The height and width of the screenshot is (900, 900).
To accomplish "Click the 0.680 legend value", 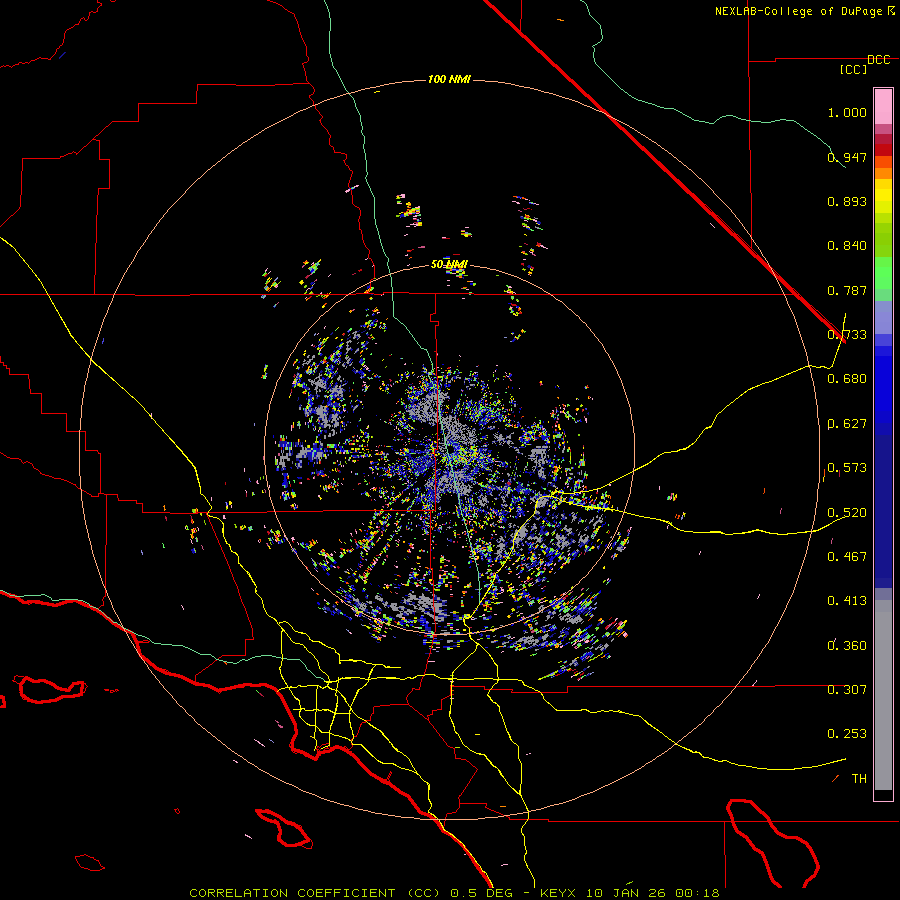I will [847, 379].
